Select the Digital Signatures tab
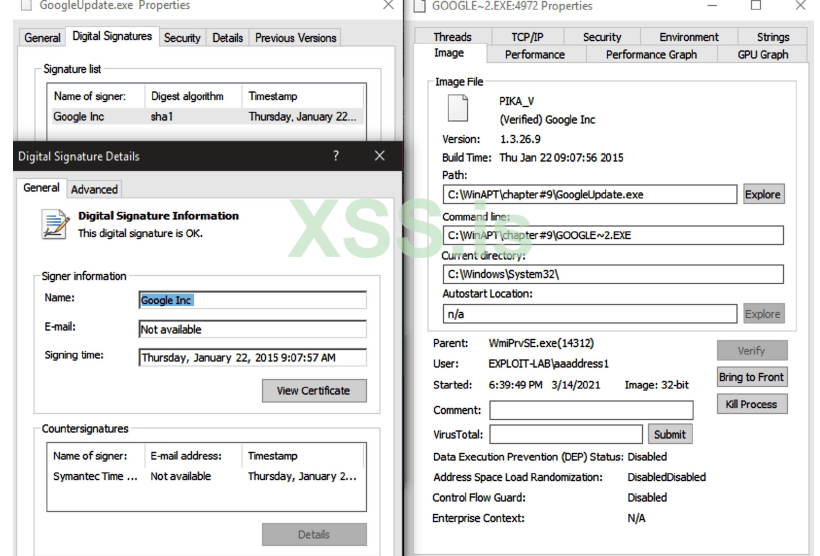Image resolution: width=820 pixels, height=556 pixels. [x=112, y=36]
